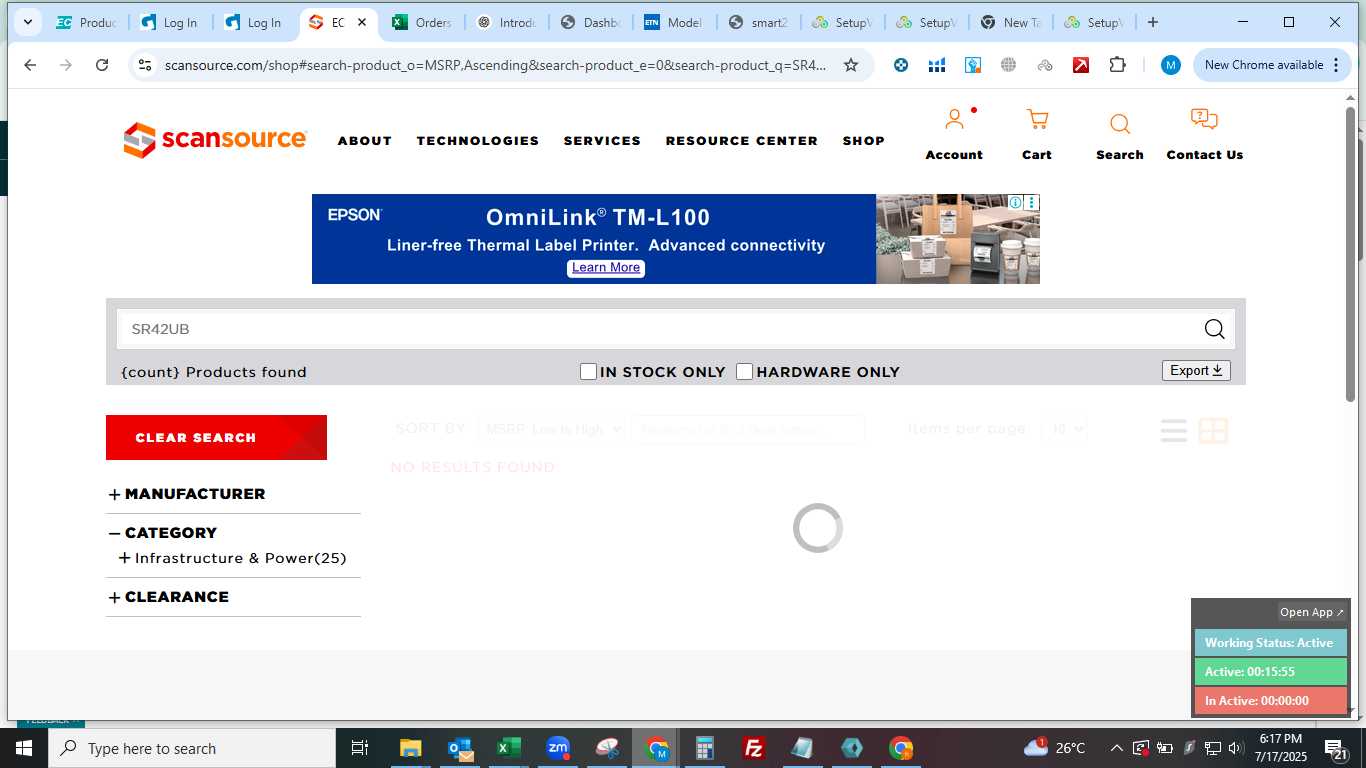1366x768 pixels.
Task: Open the Sort By dropdown
Action: point(551,429)
